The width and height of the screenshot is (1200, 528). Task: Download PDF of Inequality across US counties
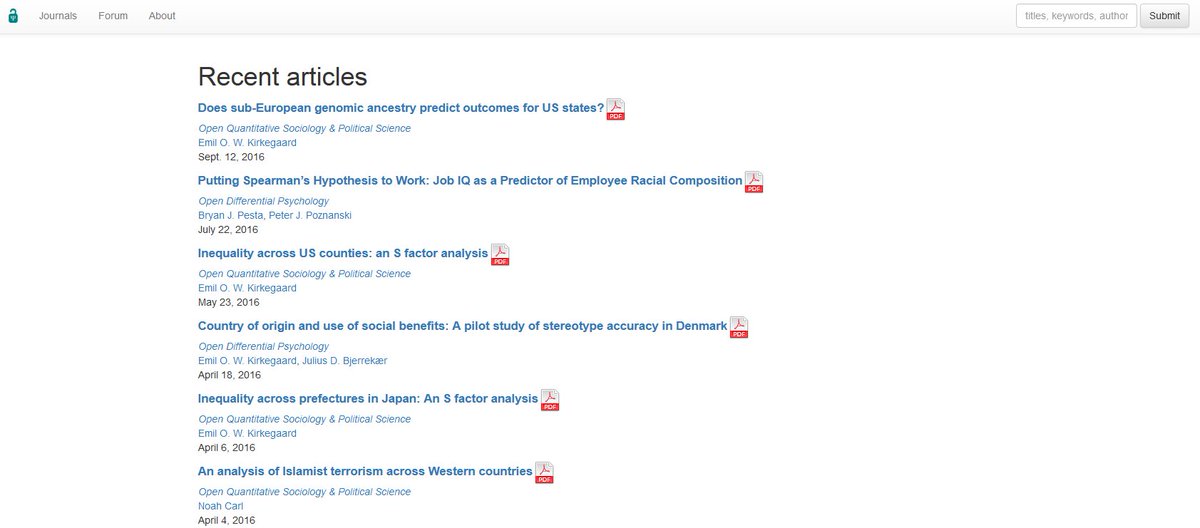coord(500,254)
